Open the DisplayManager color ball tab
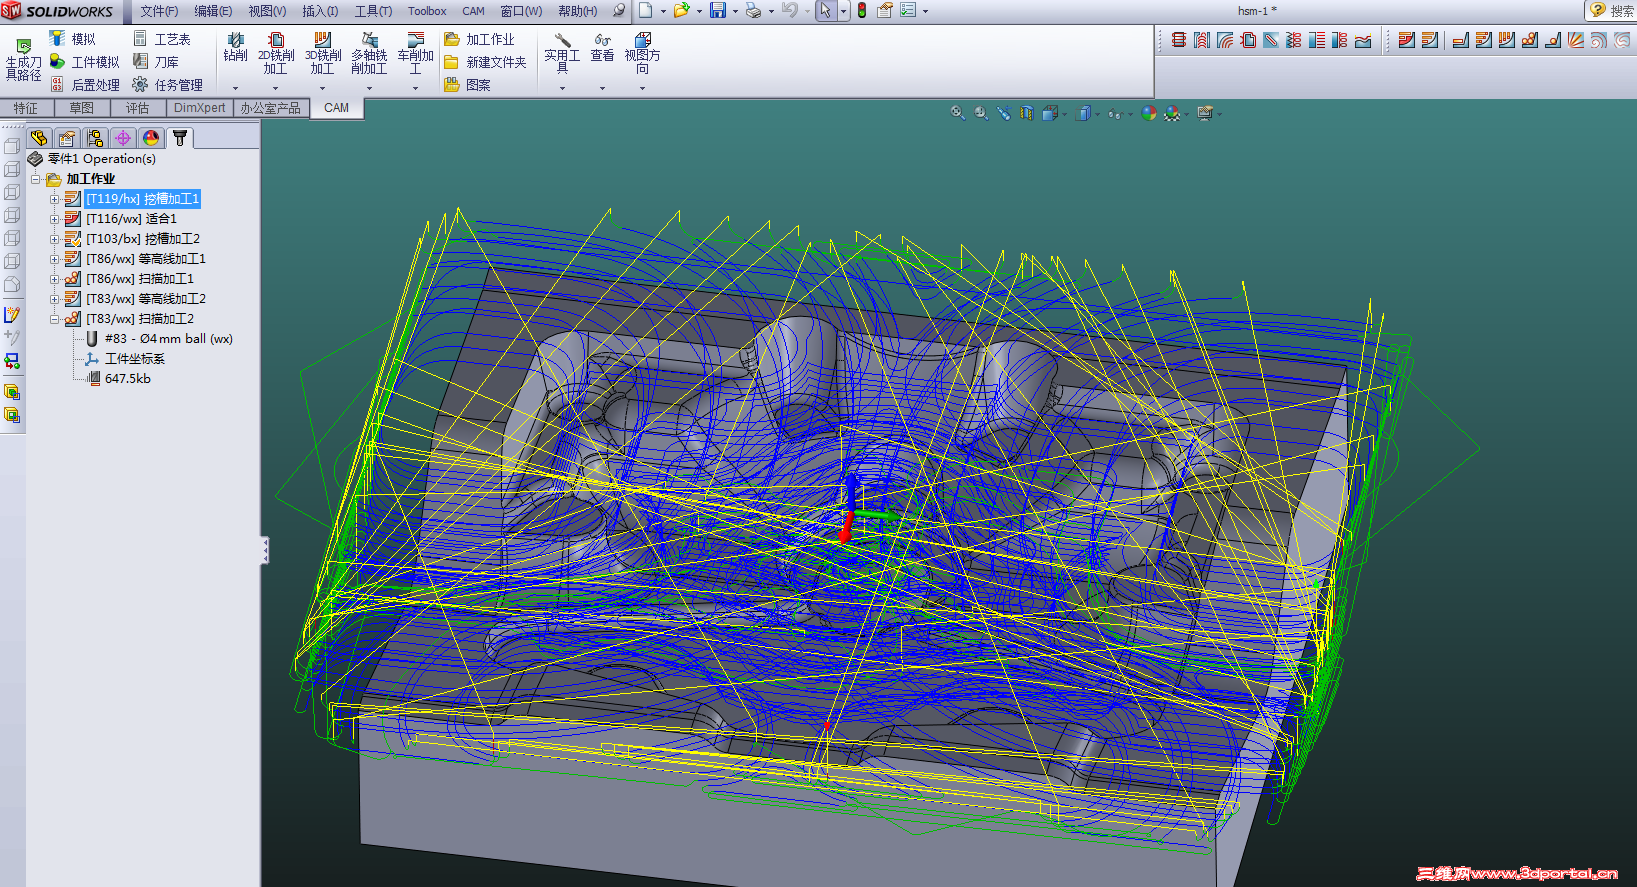Screen dimensions: 1637x887 point(151,138)
